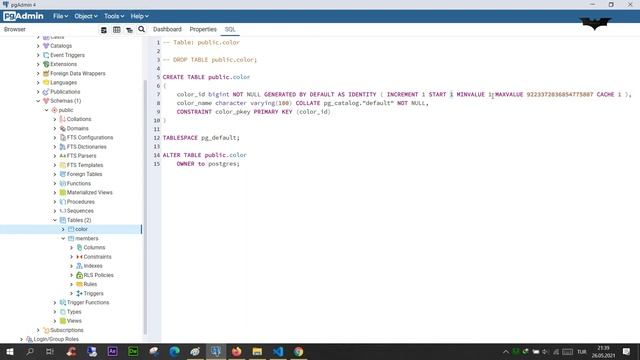Select the Procedures item

(80, 202)
